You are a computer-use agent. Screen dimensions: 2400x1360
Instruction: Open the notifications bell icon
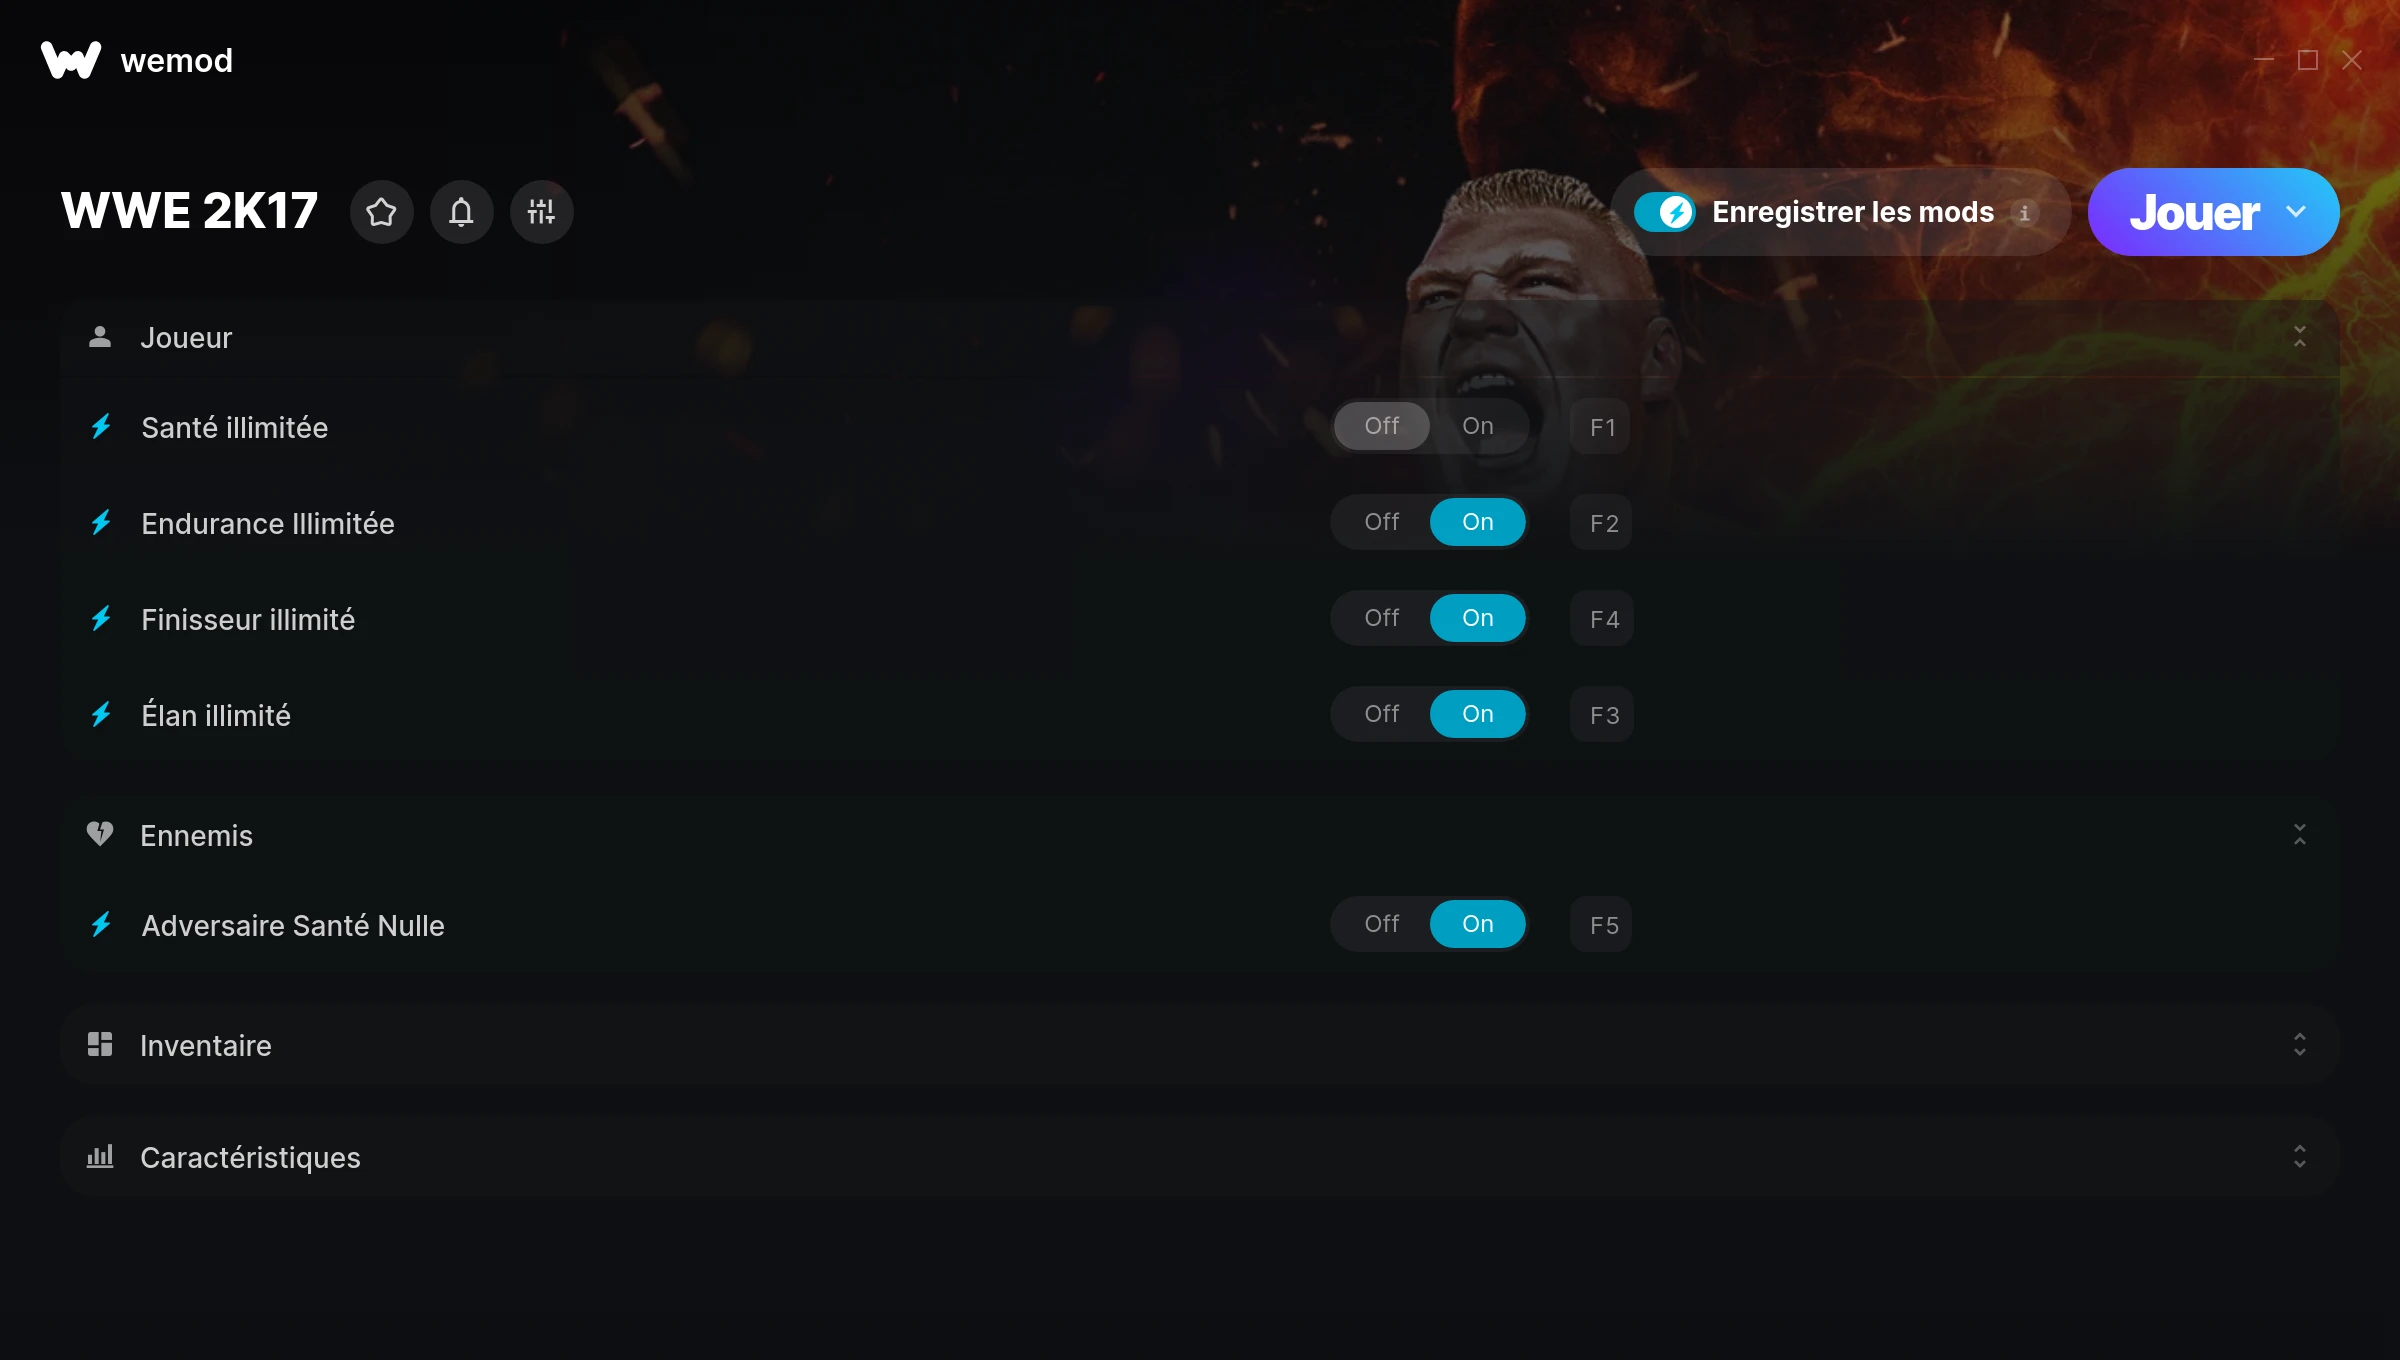click(461, 212)
